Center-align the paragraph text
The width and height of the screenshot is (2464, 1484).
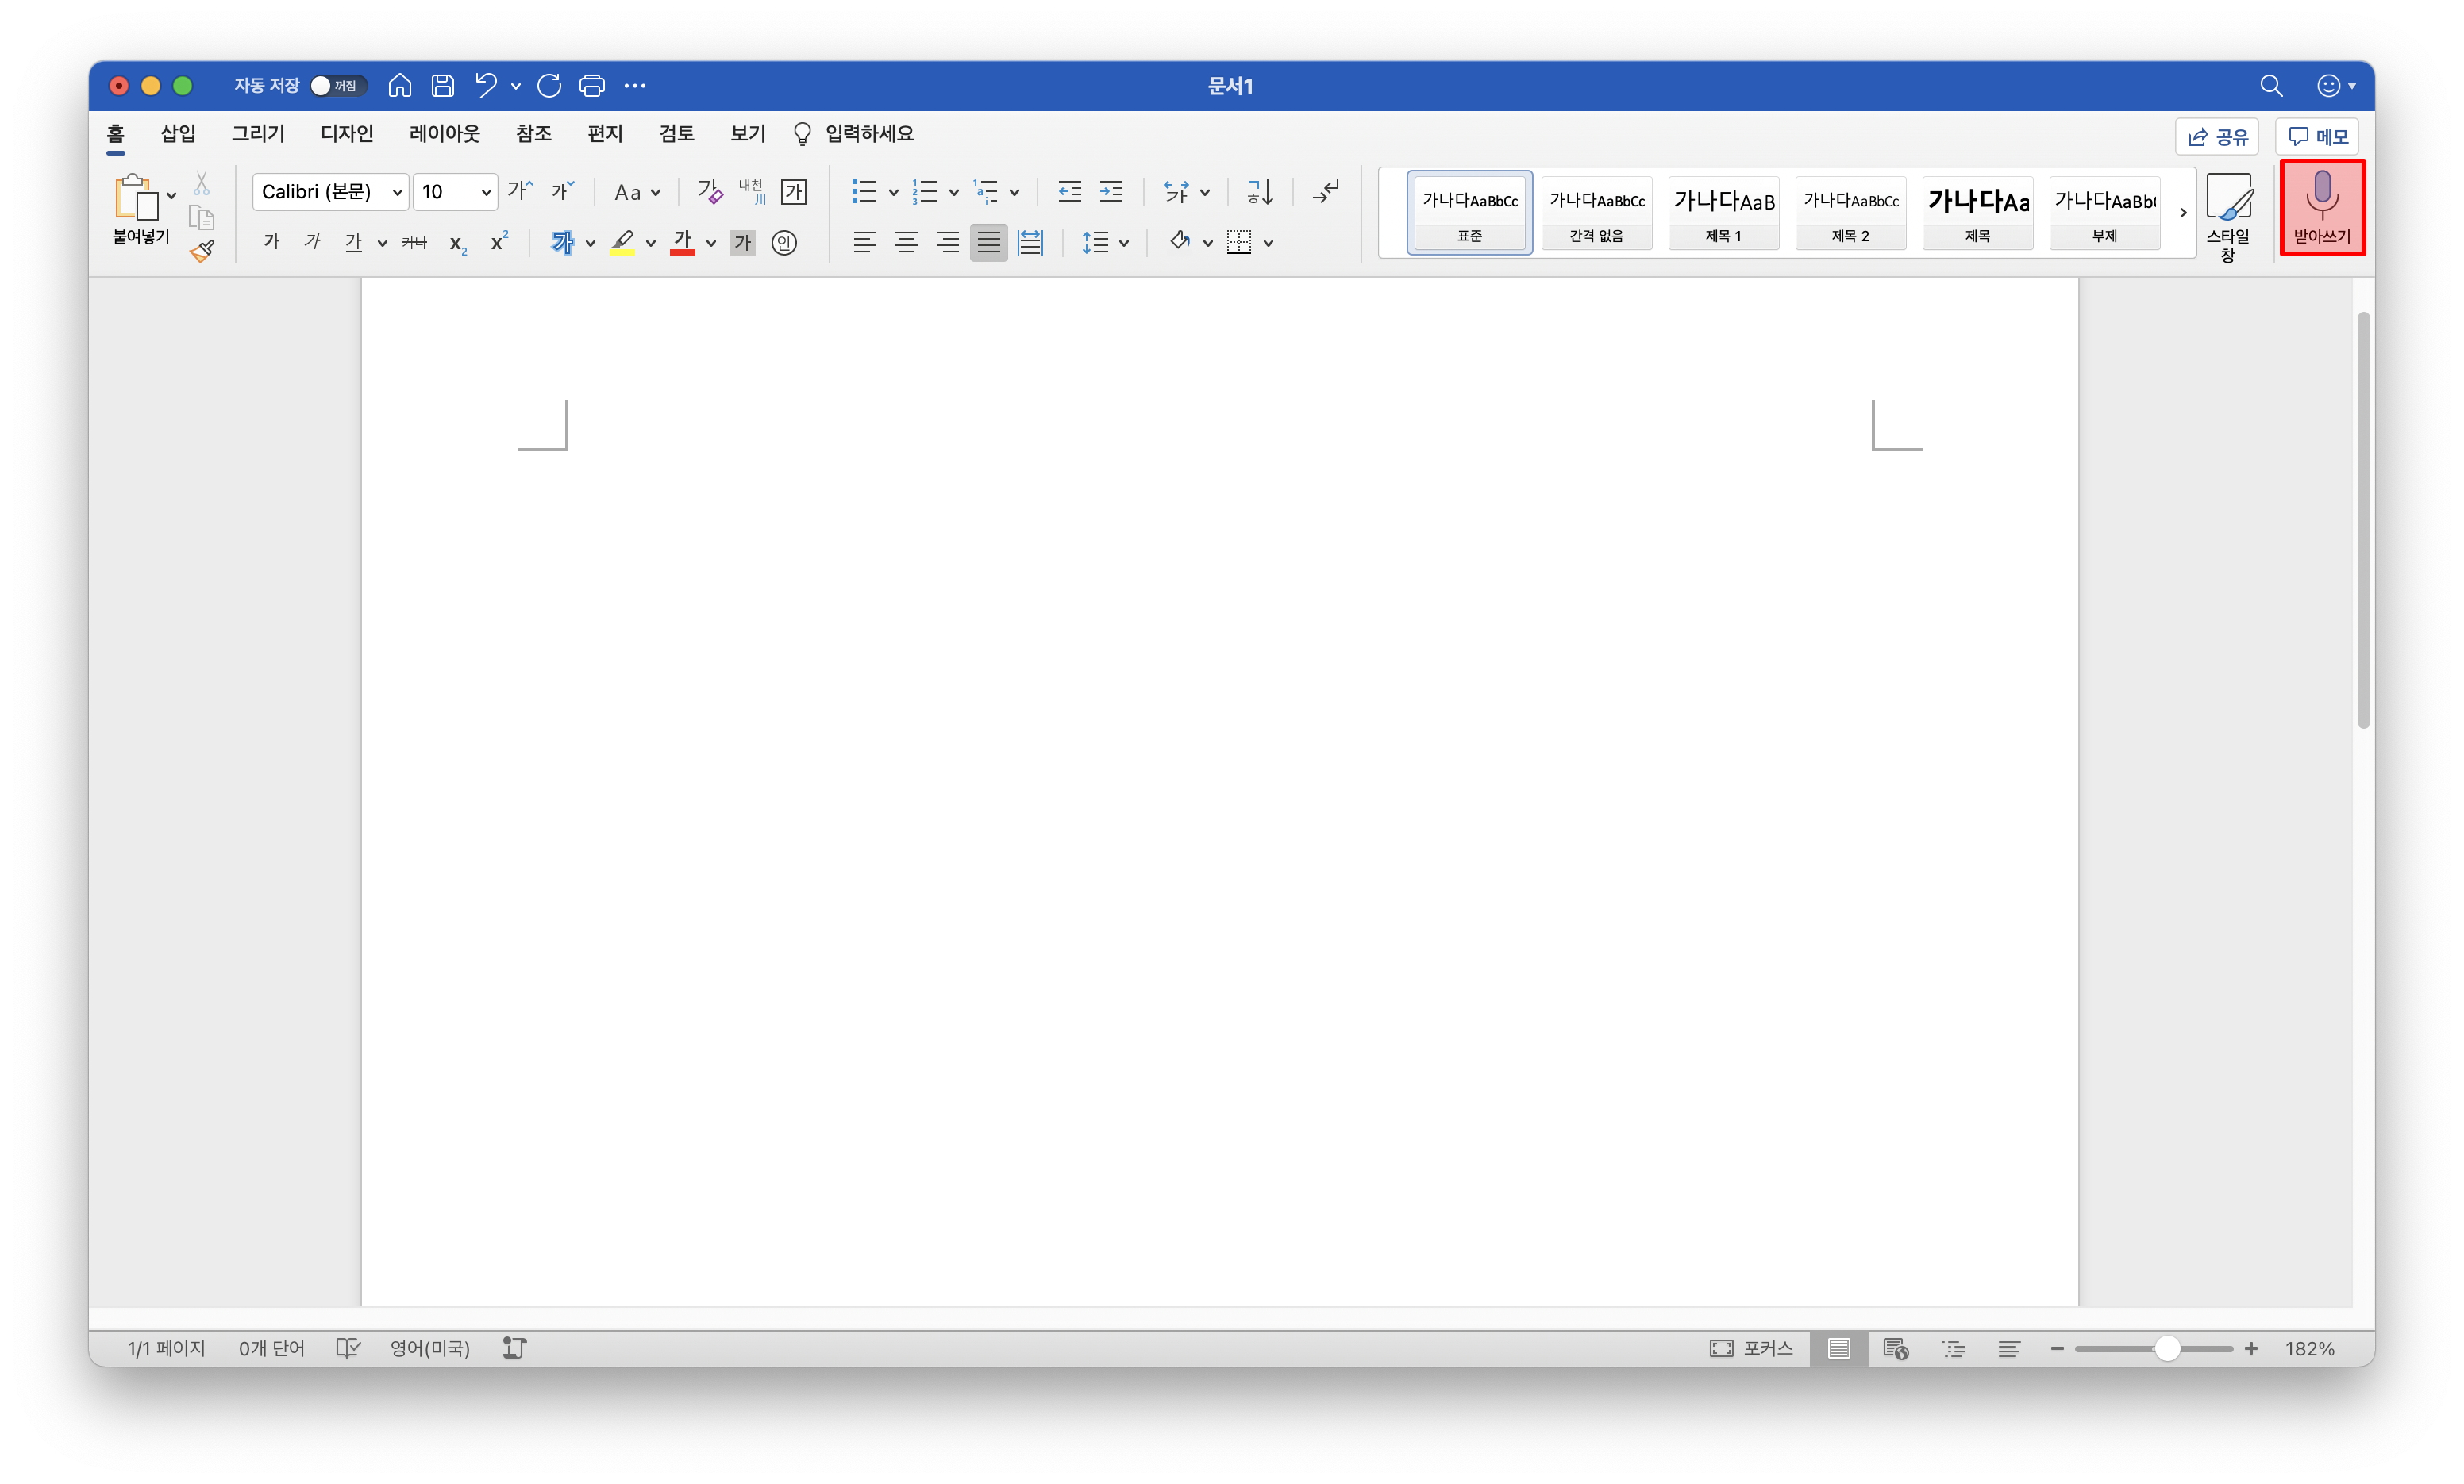(x=906, y=242)
